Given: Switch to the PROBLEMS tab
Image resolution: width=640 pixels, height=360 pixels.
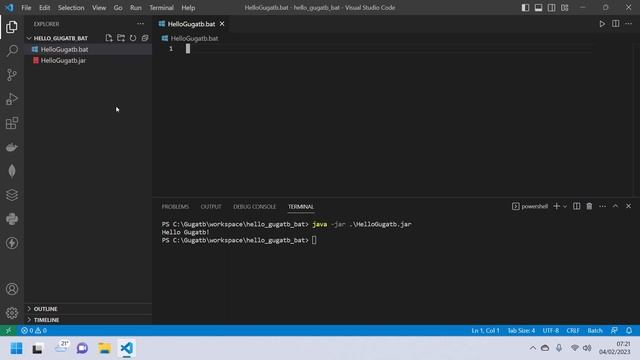Looking at the screenshot, I should (175, 207).
